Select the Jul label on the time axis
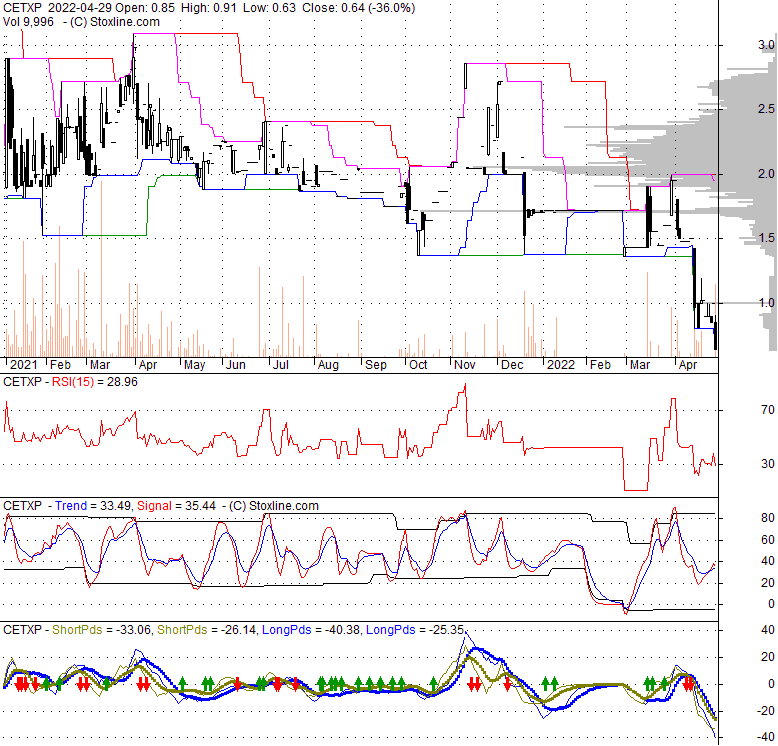778x746 pixels. click(x=281, y=365)
